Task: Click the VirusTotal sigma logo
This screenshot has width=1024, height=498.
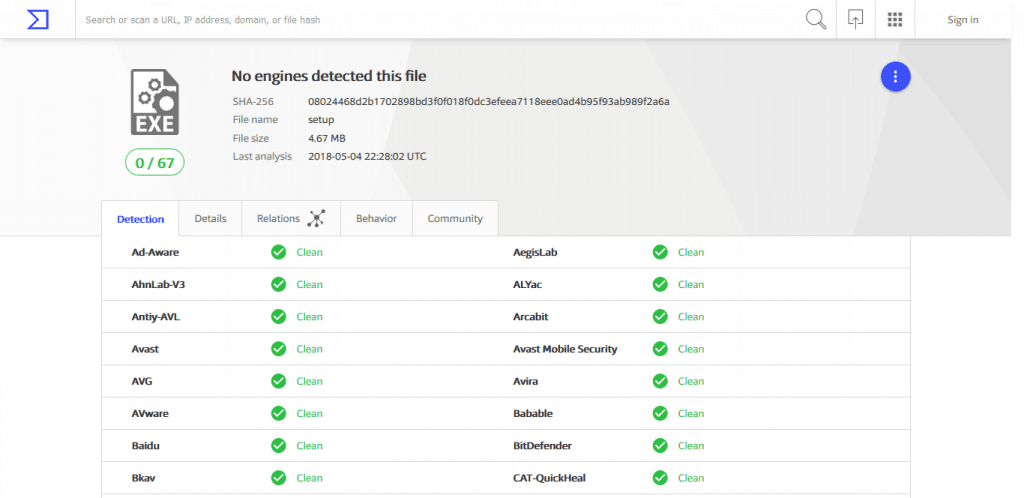Action: click(38, 20)
